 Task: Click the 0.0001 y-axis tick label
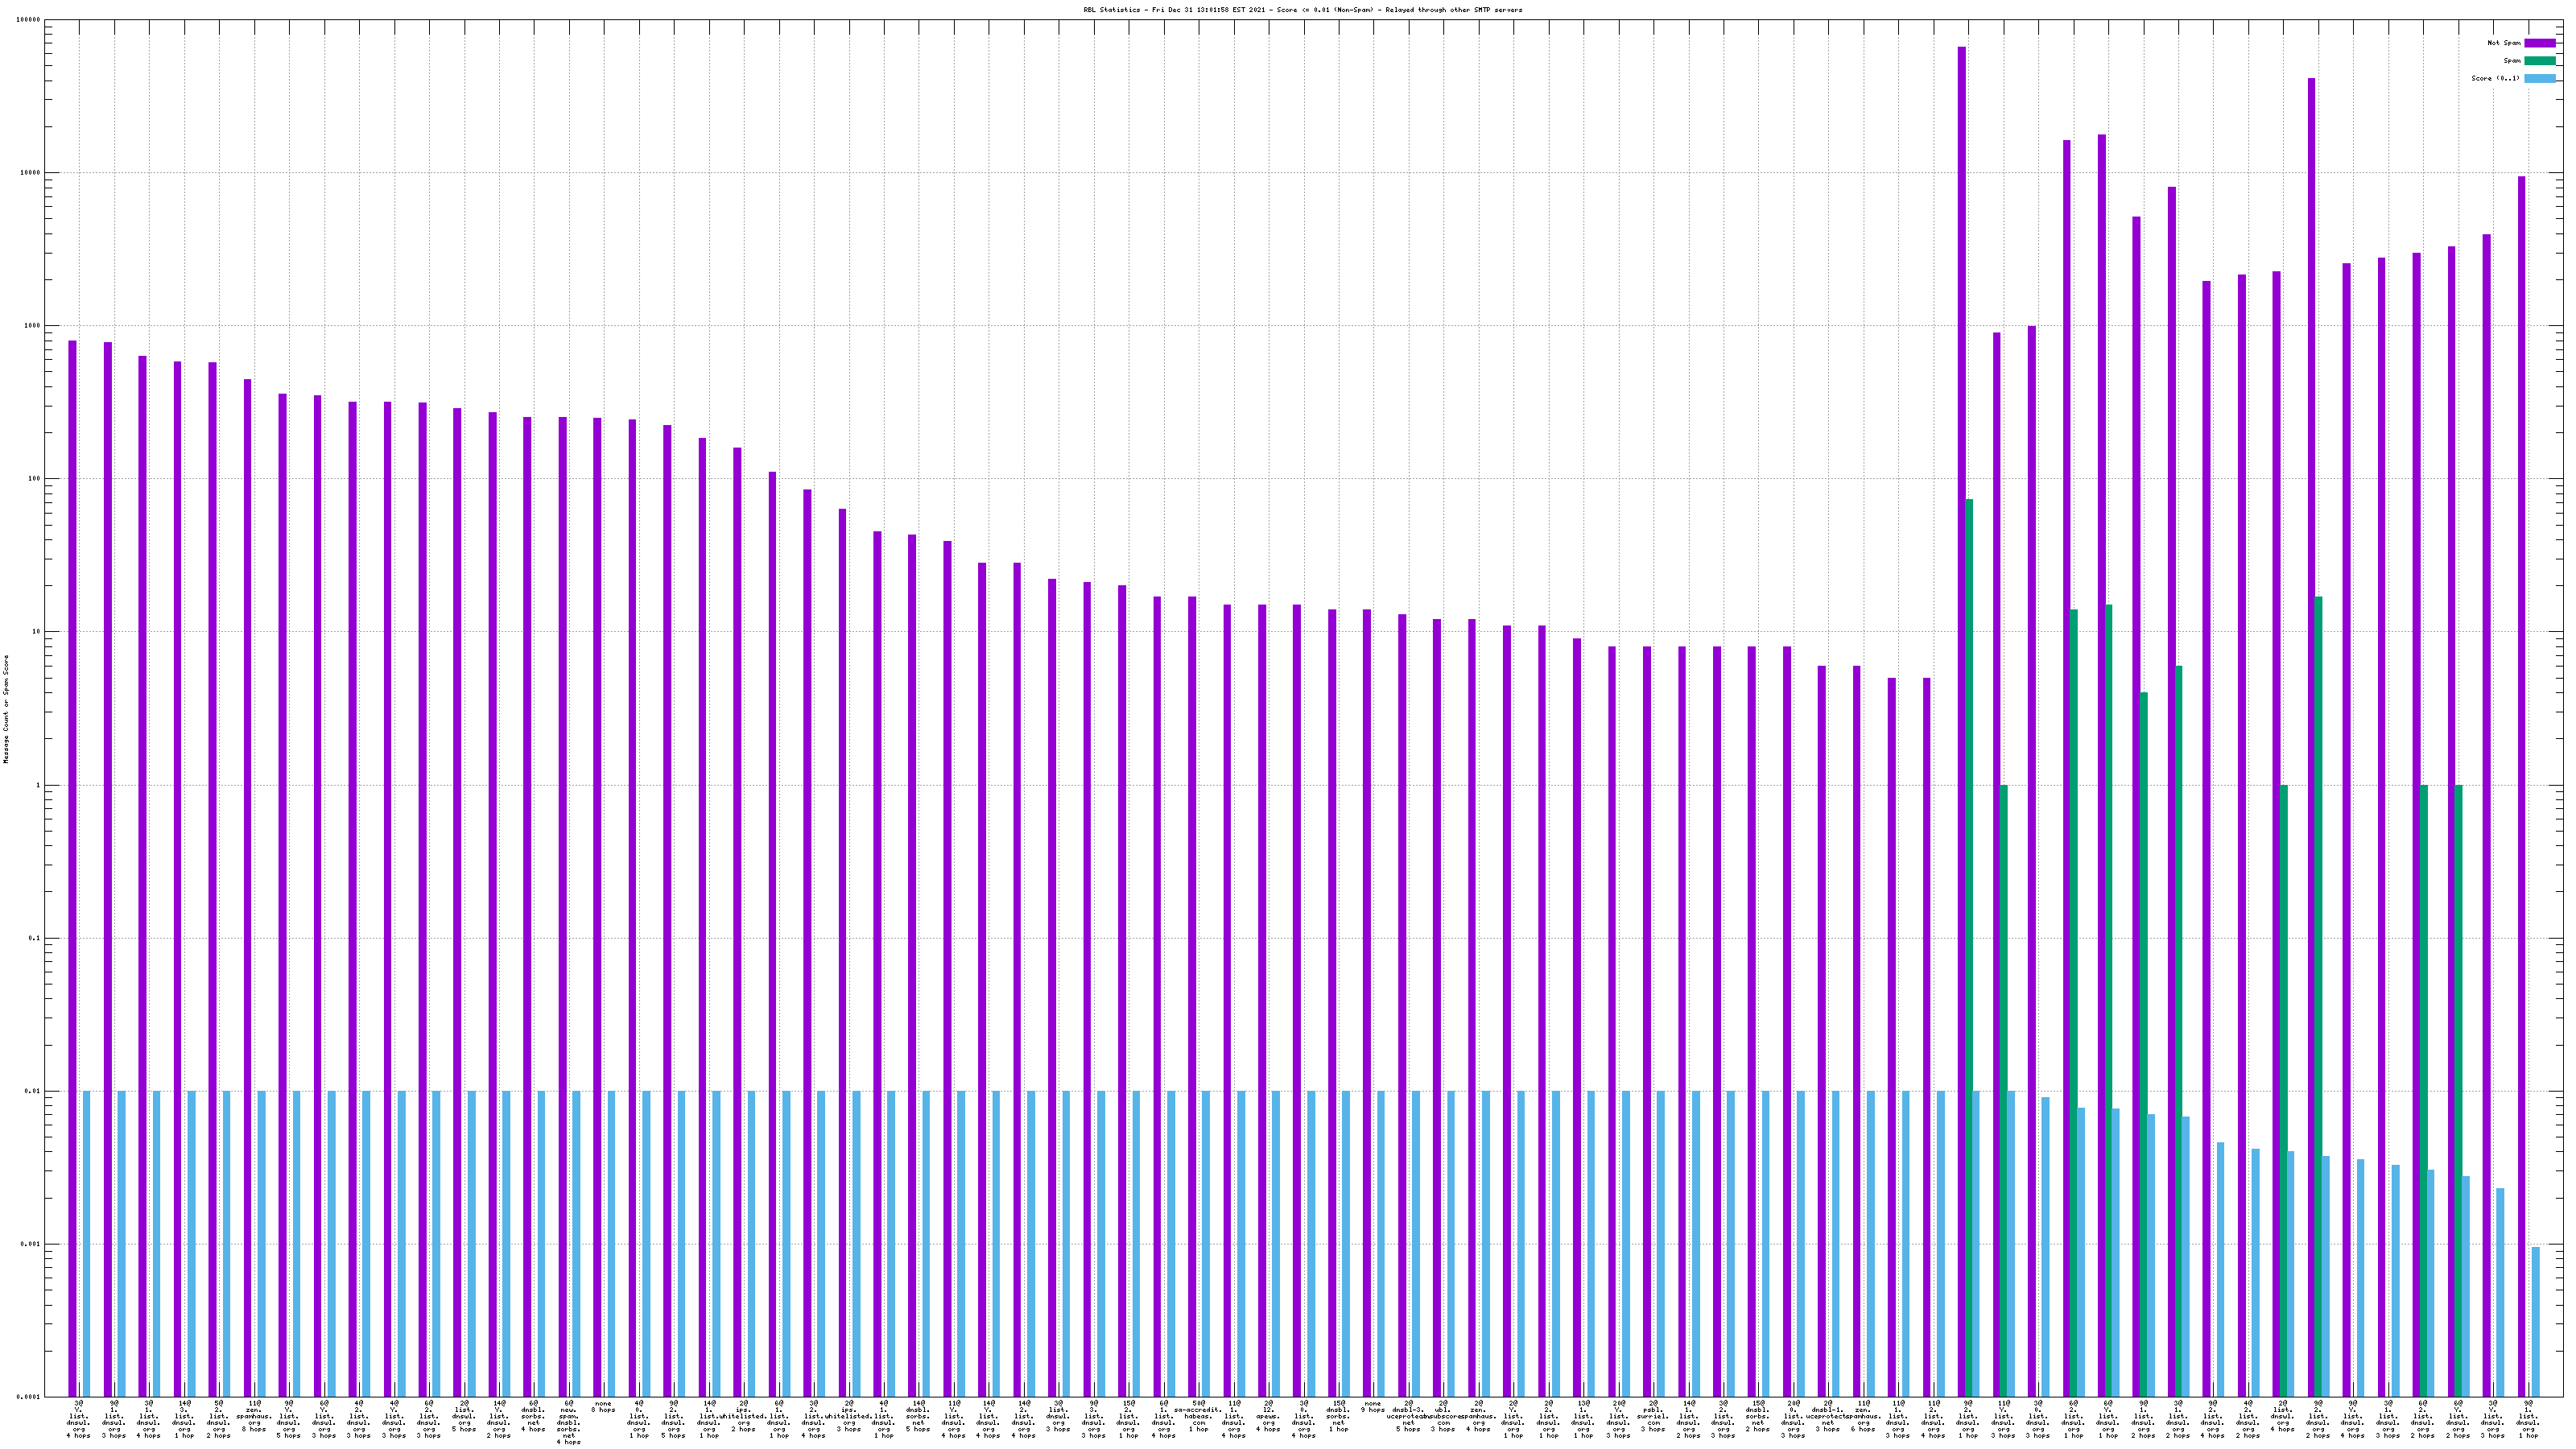tap(29, 1397)
